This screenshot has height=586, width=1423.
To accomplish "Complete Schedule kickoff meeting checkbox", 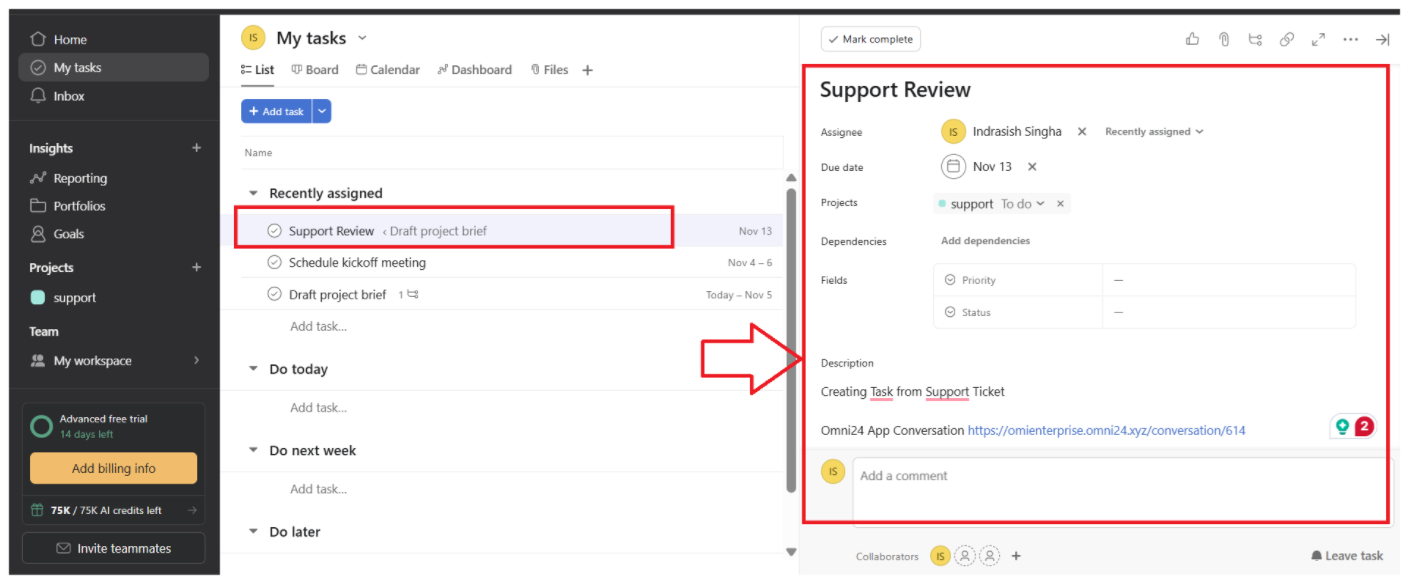I will tap(274, 263).
